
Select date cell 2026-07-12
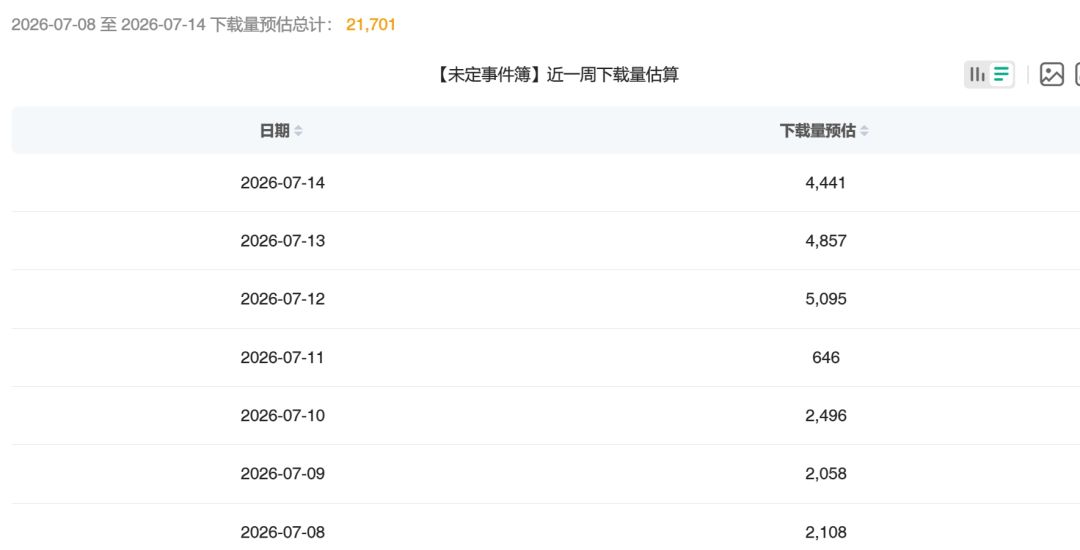(x=282, y=299)
